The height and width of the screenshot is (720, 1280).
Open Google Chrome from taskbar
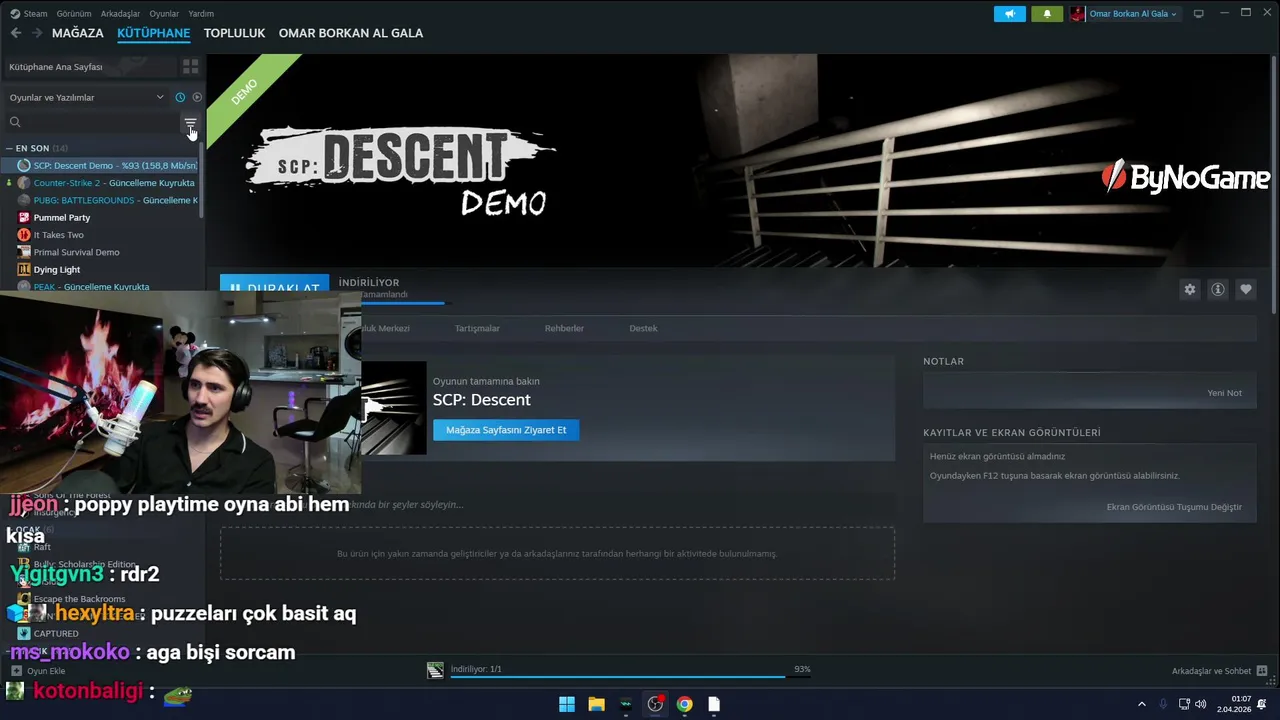684,704
